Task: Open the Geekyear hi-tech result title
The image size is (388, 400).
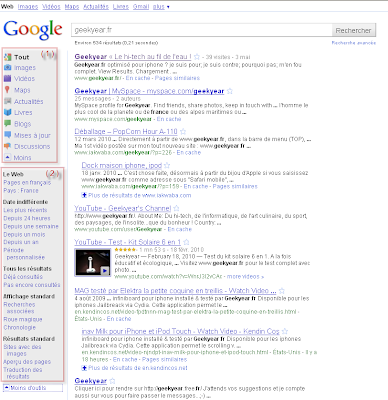Action: (133, 57)
